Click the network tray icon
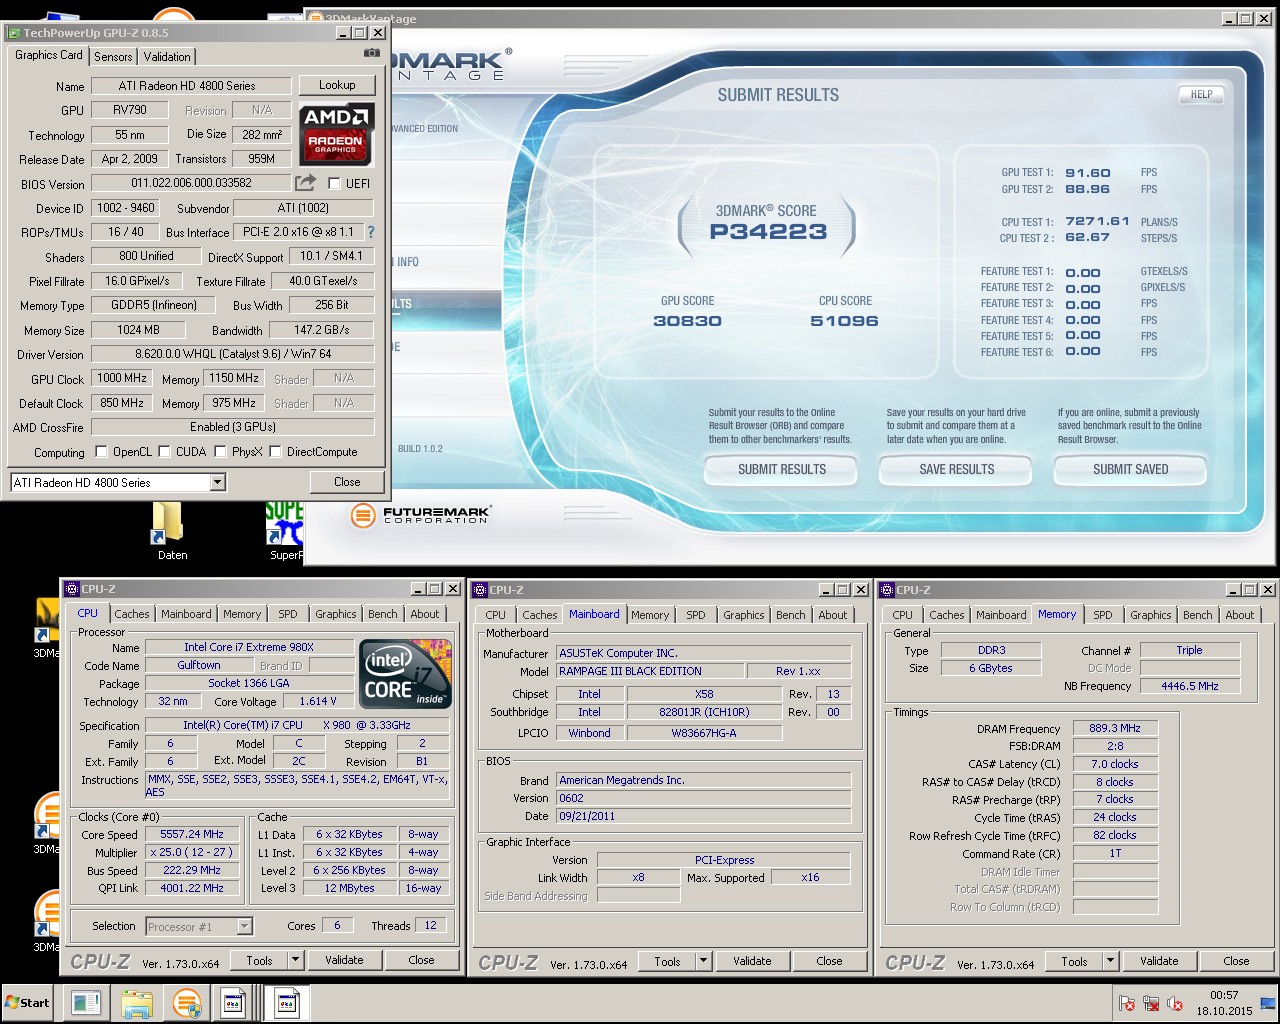 tap(1151, 1003)
